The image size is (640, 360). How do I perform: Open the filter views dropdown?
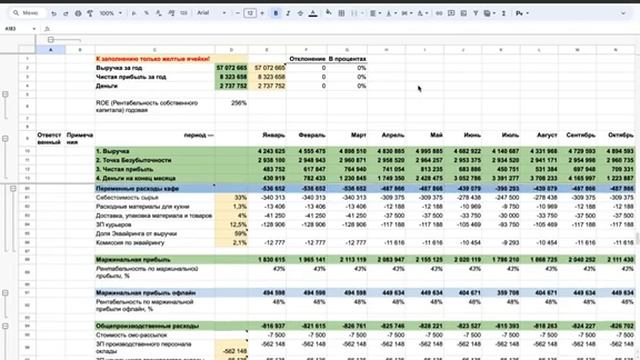pyautogui.click(x=489, y=13)
